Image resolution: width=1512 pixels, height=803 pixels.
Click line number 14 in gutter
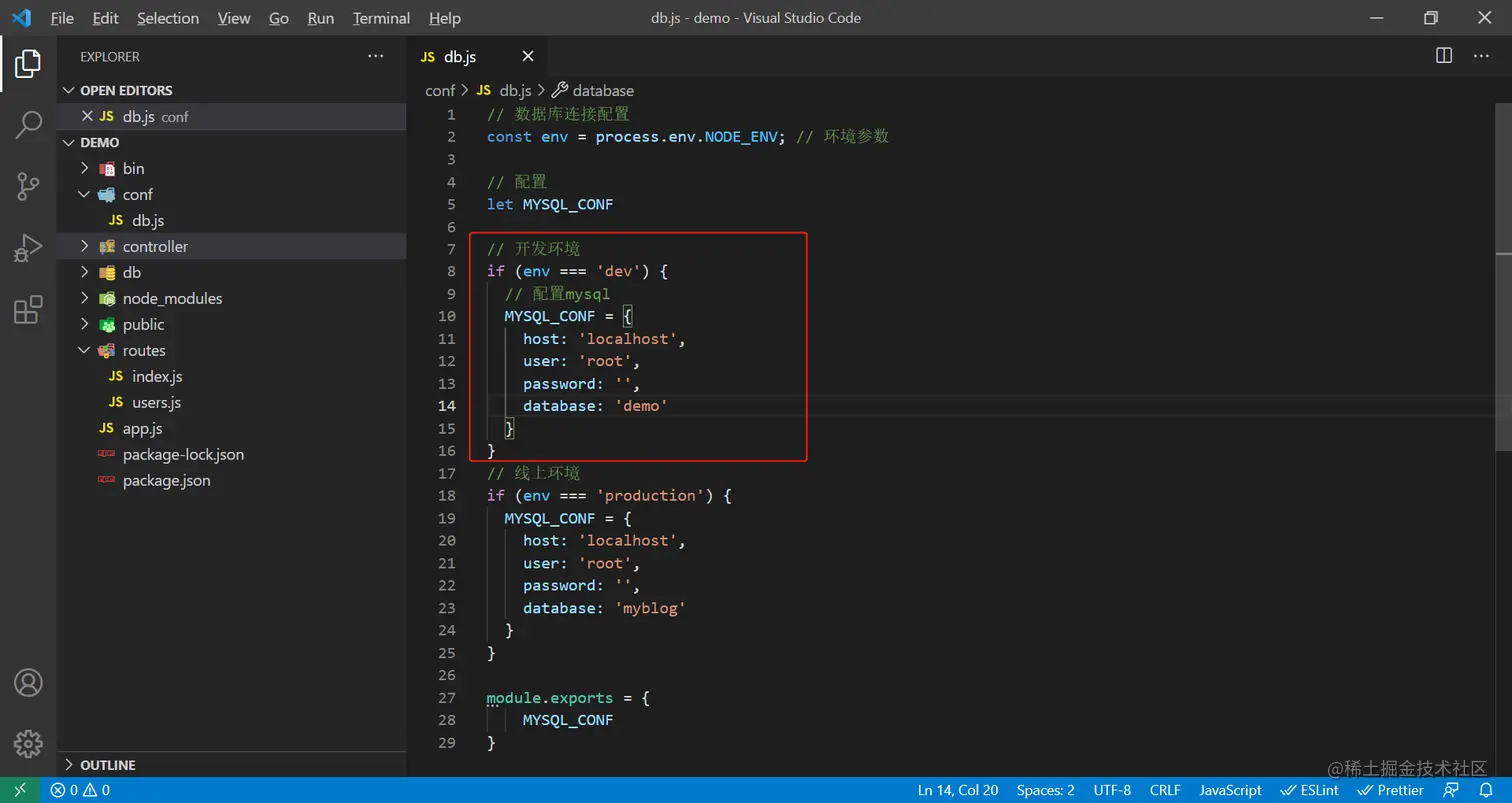(x=446, y=406)
